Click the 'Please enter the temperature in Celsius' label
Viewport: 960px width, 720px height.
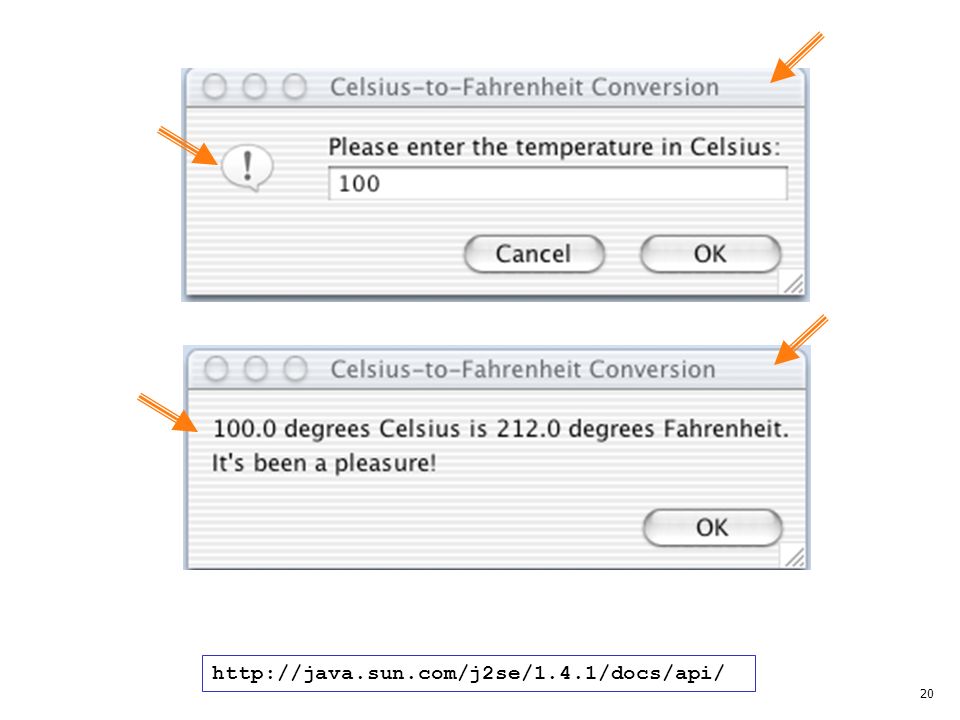pos(555,148)
